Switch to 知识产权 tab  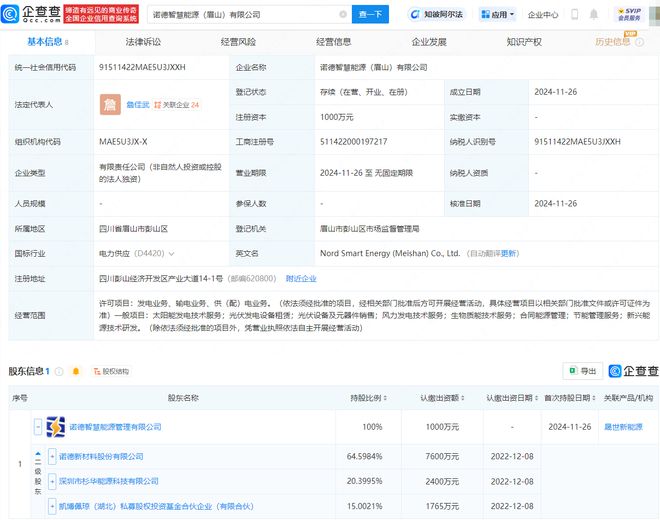point(524,42)
